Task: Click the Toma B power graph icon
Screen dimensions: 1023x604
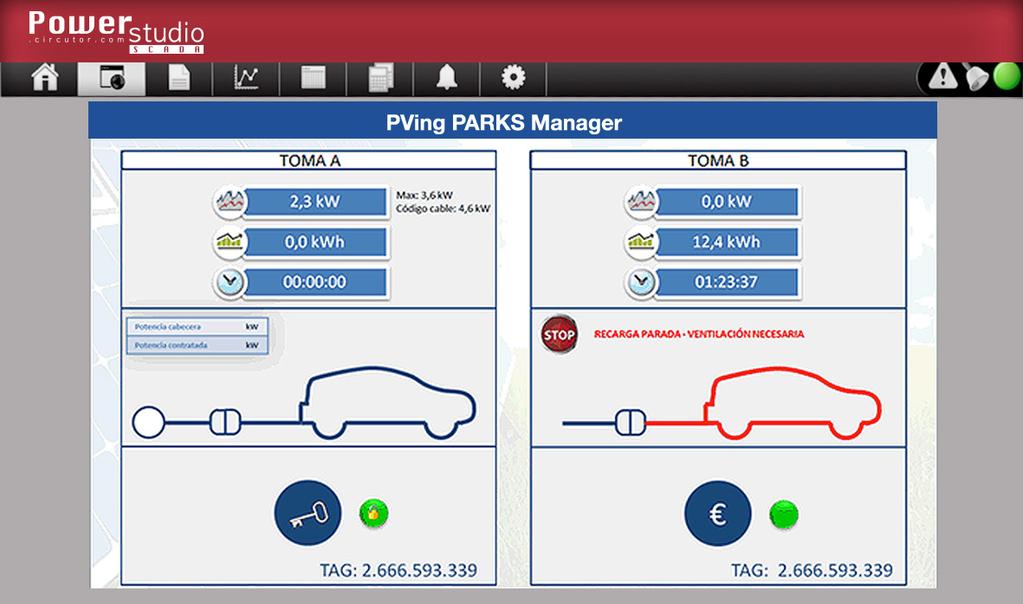Action: 641,202
